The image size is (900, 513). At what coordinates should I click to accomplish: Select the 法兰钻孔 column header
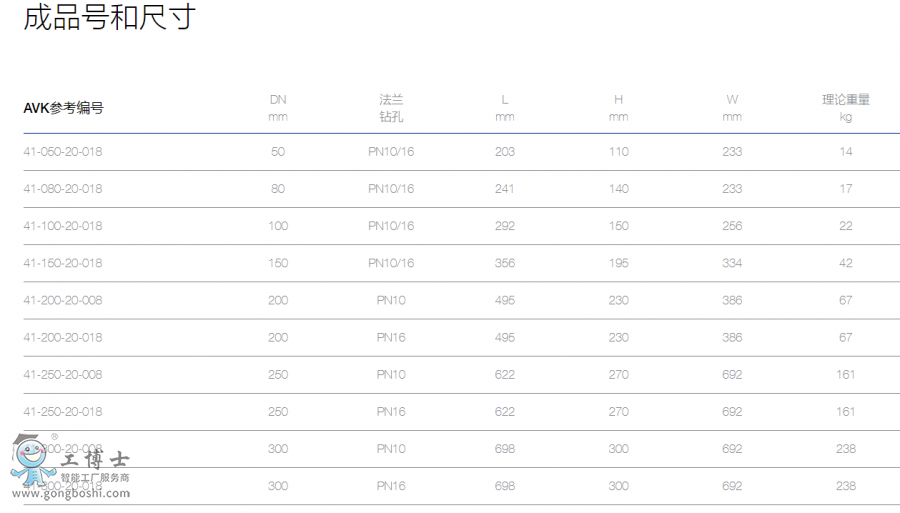pyautogui.click(x=391, y=108)
